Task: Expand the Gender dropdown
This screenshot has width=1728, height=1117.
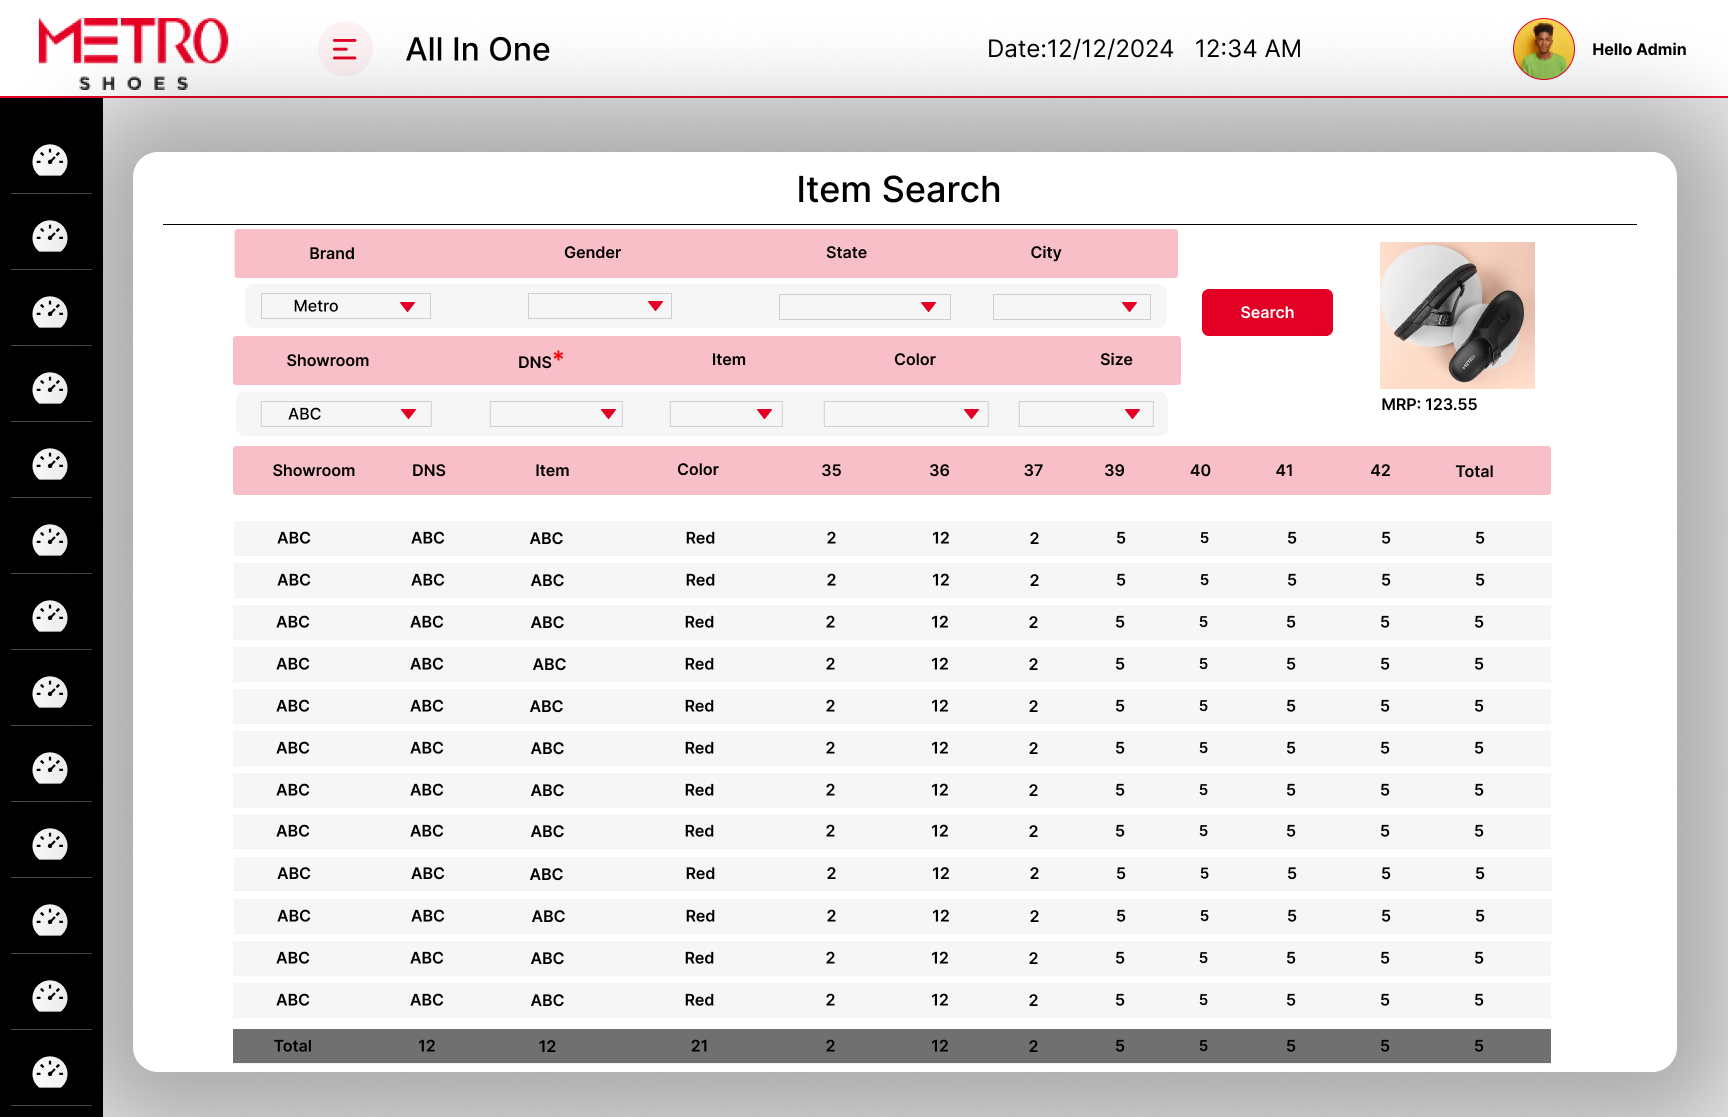Action: pyautogui.click(x=600, y=306)
